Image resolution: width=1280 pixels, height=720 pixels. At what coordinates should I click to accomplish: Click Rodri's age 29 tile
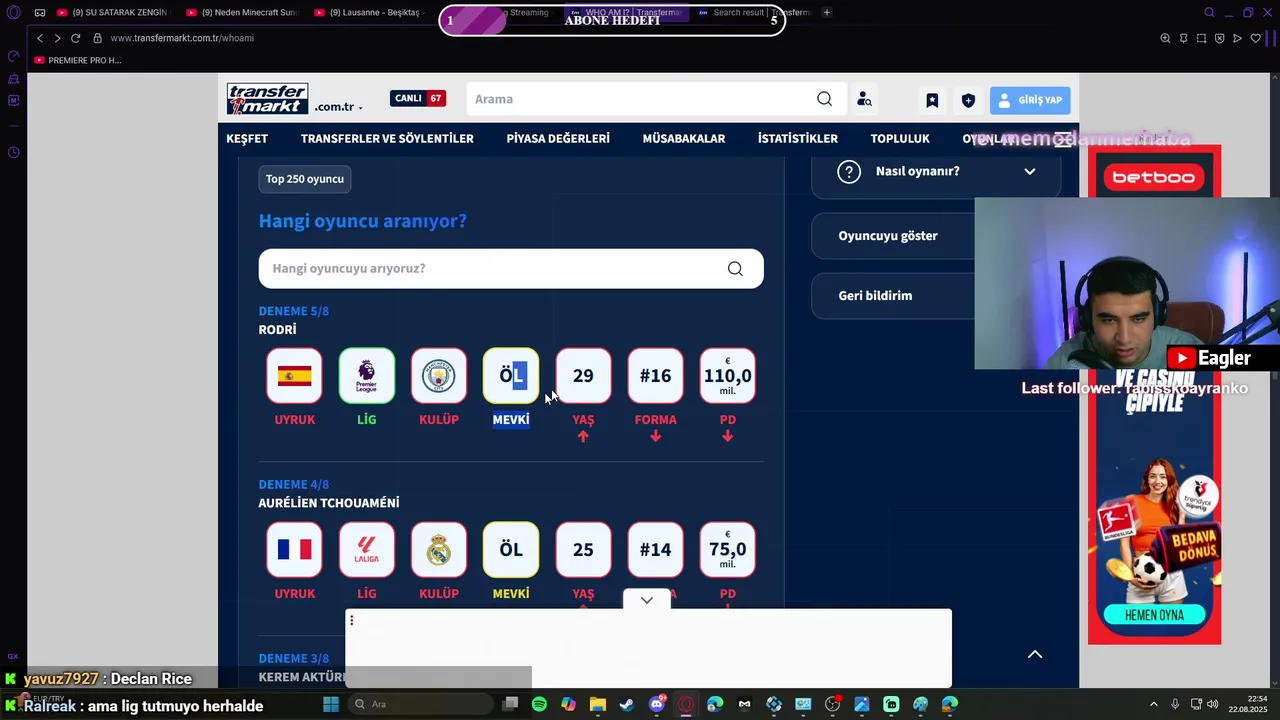[583, 376]
